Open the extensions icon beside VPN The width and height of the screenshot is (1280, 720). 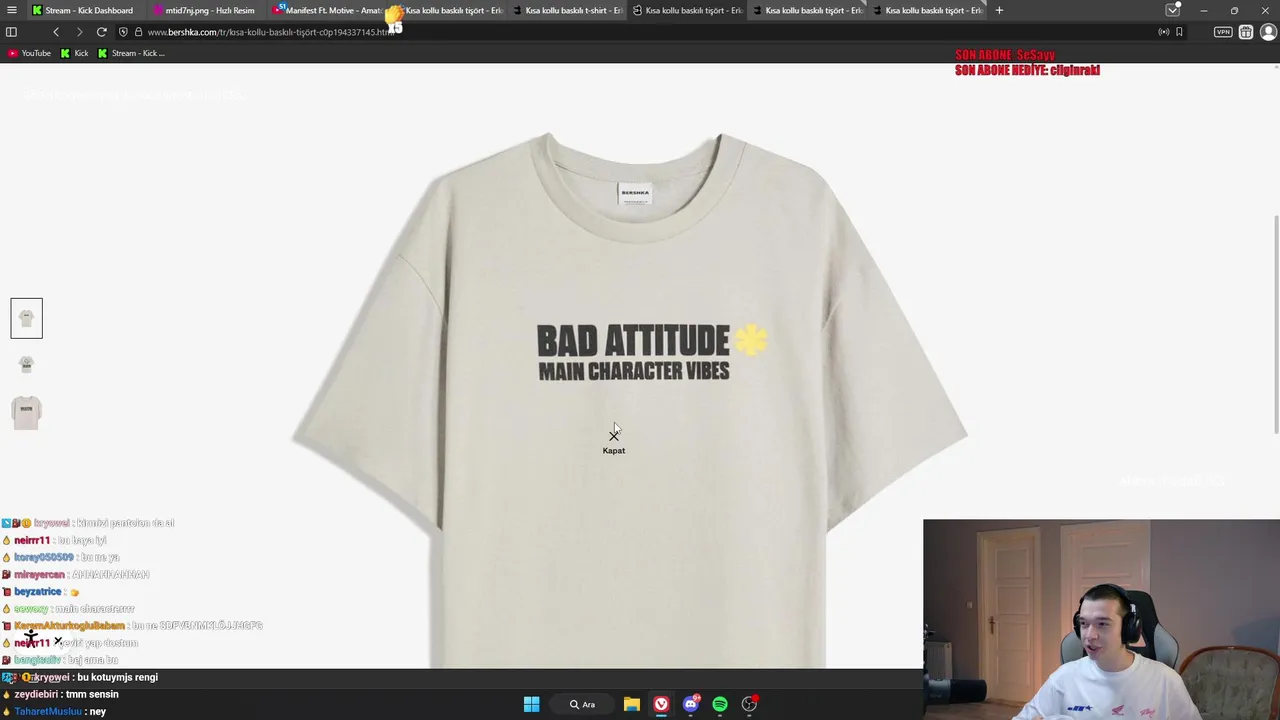pos(1246,32)
